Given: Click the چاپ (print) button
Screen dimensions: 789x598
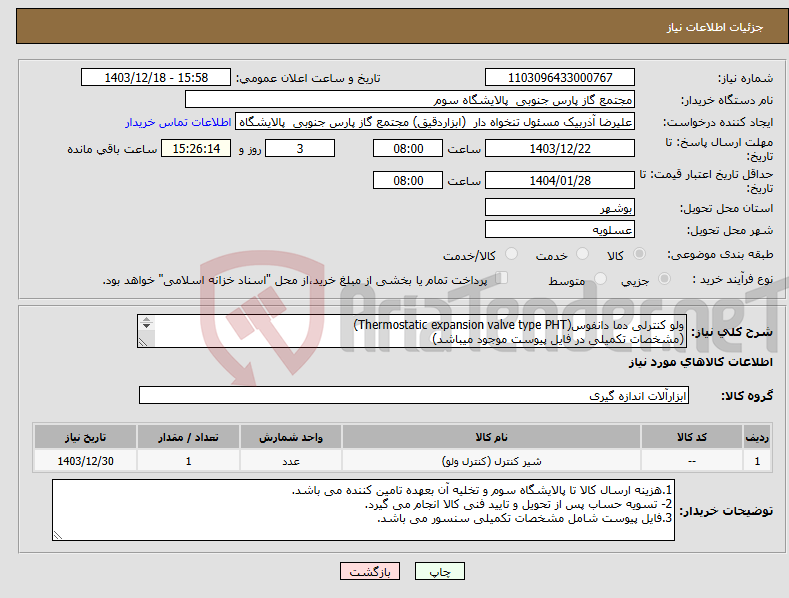Looking at the screenshot, I should [x=439, y=571].
